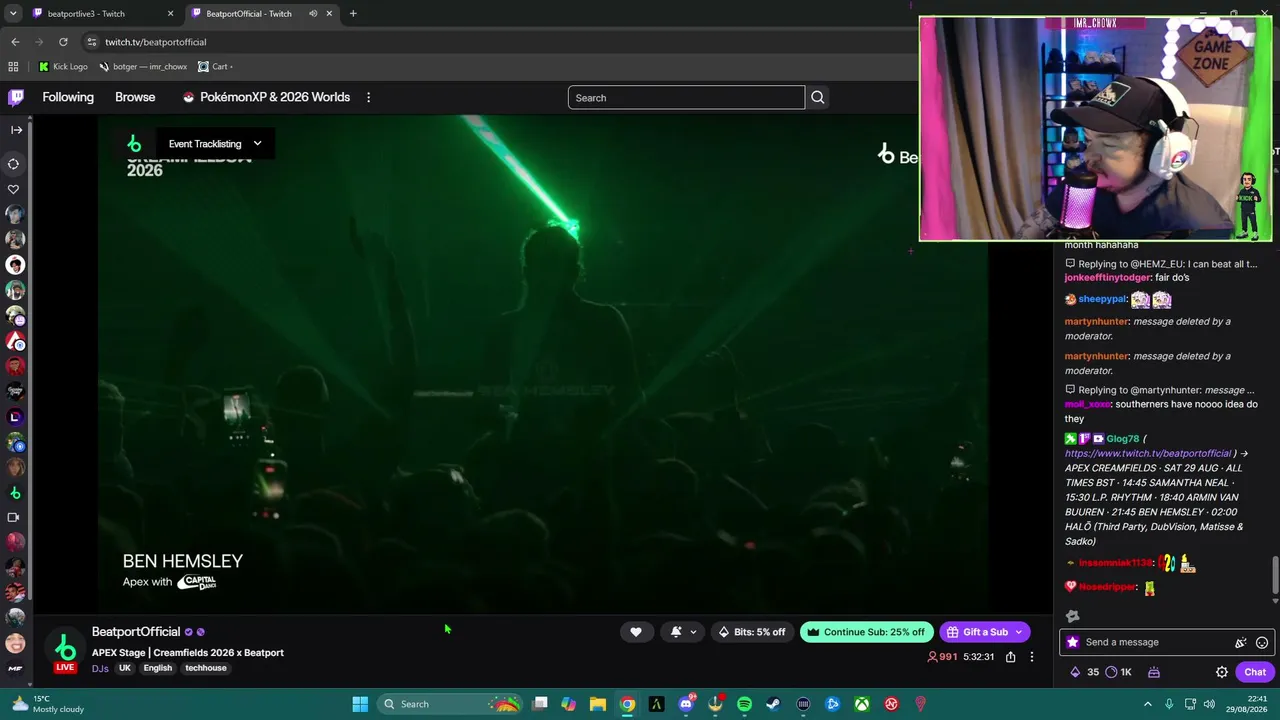
Task: Click the Browse nav tab
Action: [135, 97]
